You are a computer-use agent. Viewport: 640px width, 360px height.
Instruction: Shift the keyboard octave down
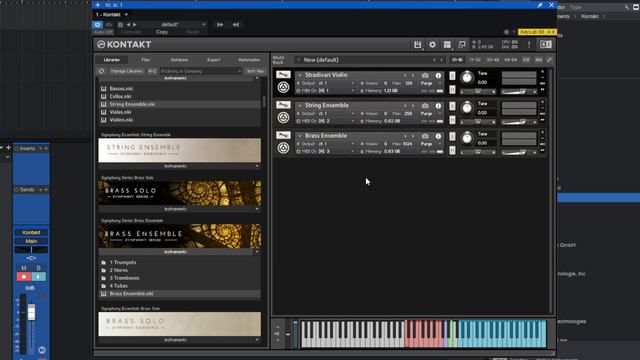[277, 340]
